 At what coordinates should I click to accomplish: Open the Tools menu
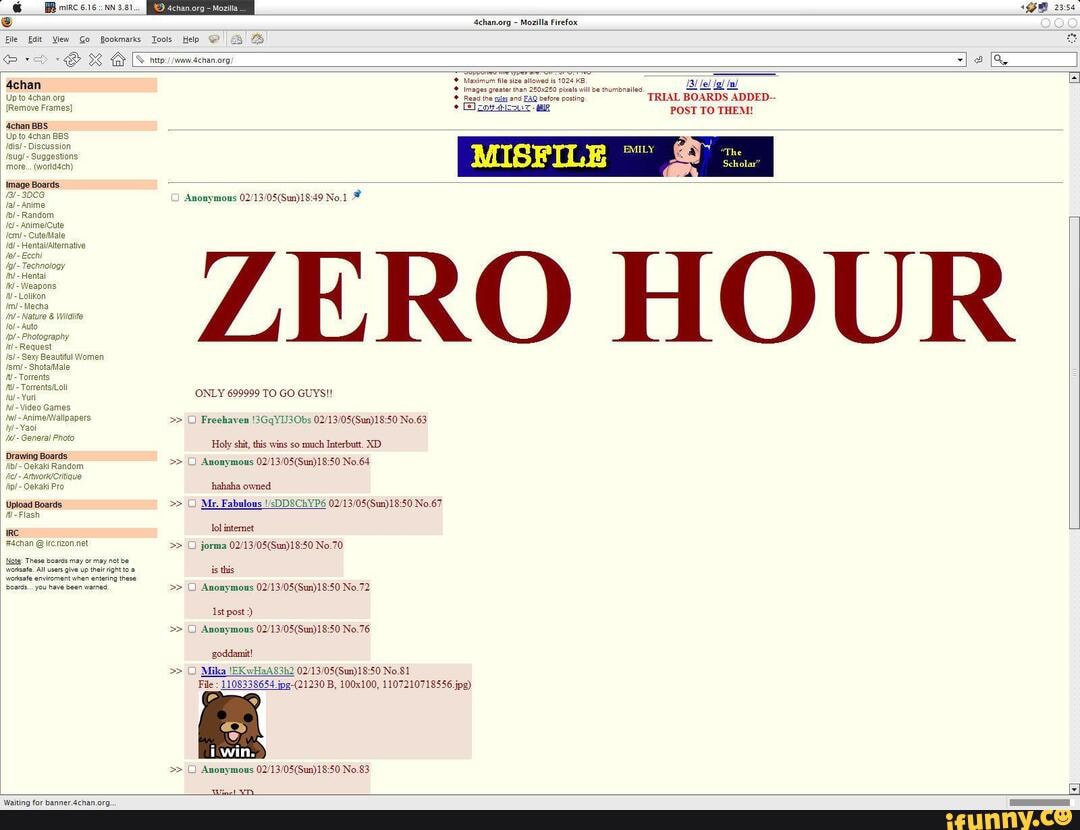[x=161, y=39]
